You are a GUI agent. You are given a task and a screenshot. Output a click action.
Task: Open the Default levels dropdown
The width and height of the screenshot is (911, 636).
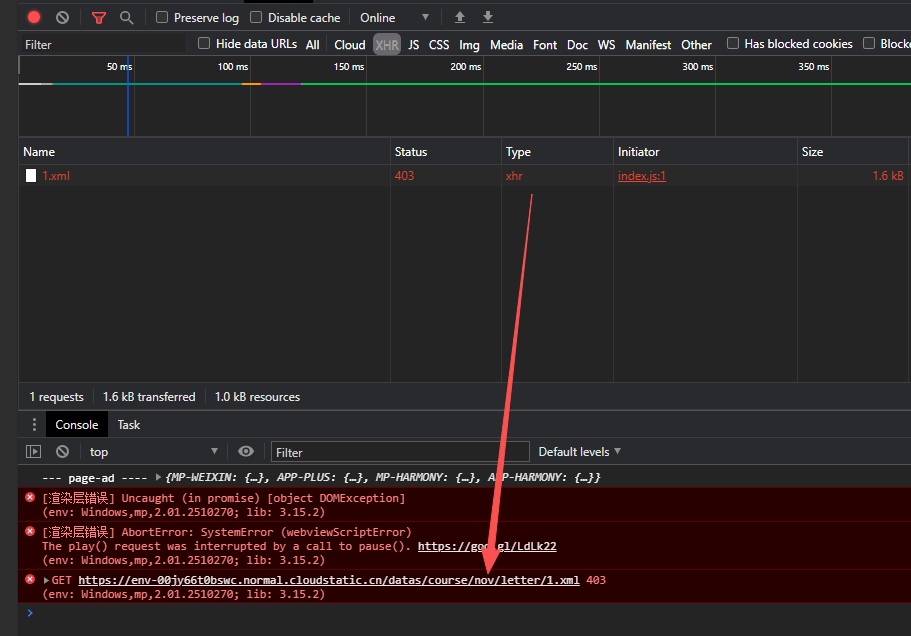click(580, 452)
